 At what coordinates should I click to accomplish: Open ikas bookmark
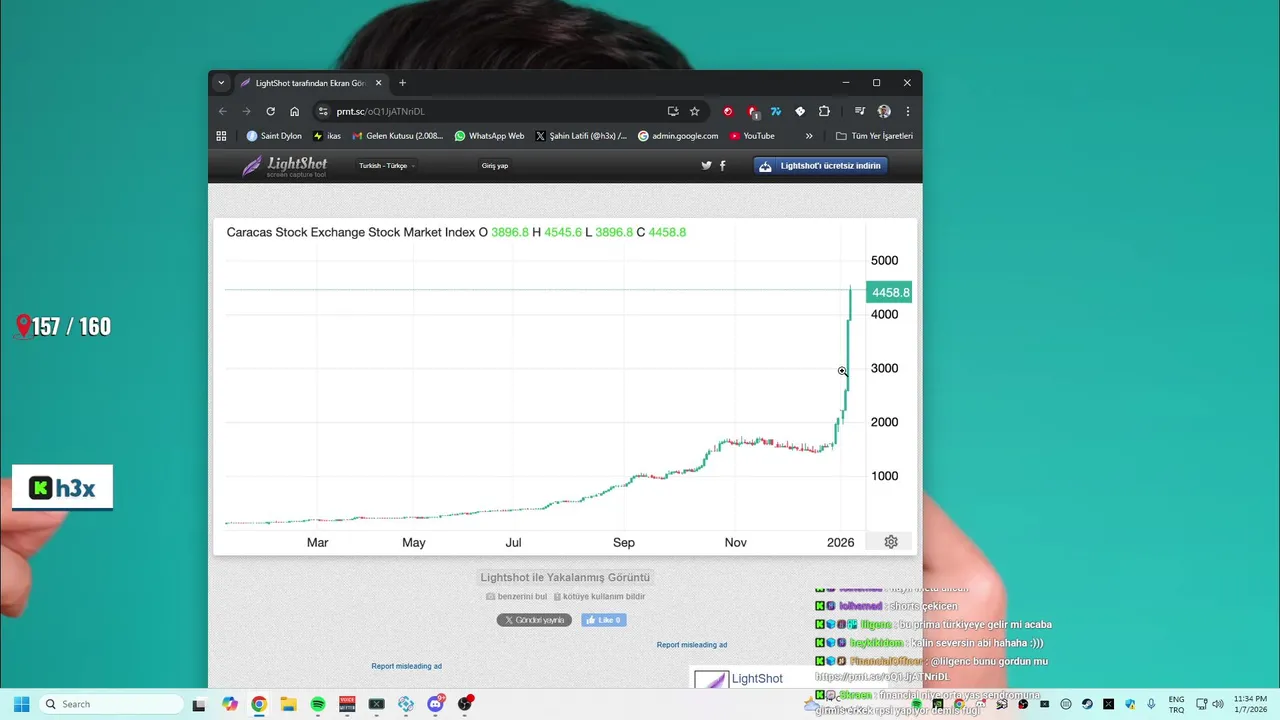coord(327,136)
